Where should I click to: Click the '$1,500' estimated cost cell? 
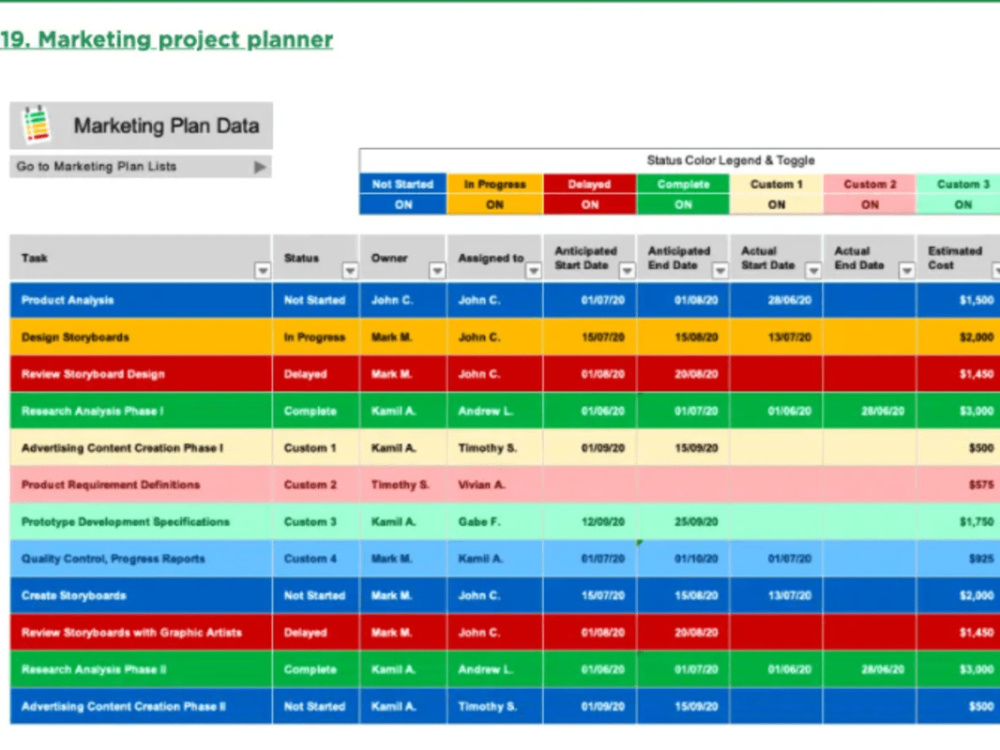point(959,300)
